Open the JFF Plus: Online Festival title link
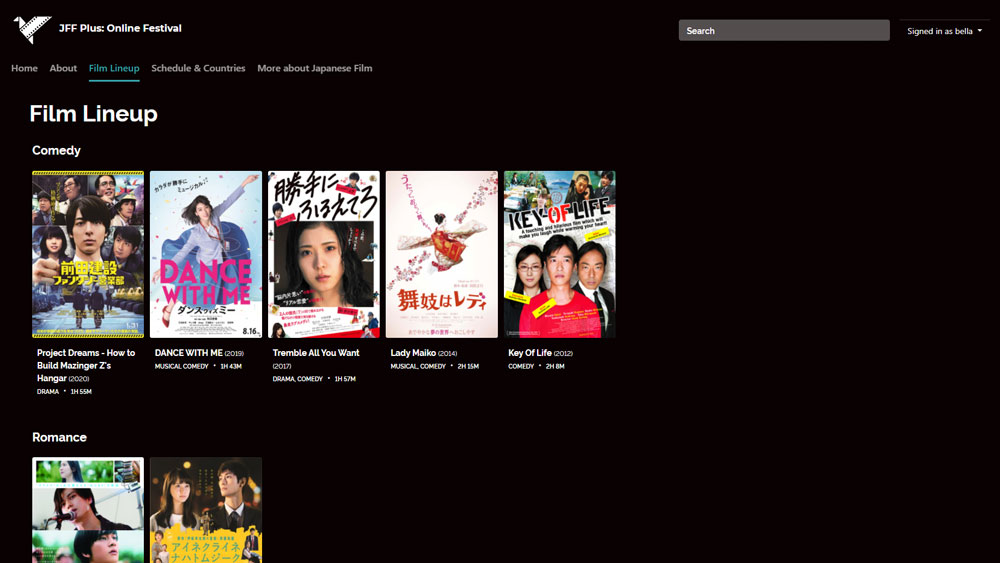The height and width of the screenshot is (563, 1000). tap(120, 28)
